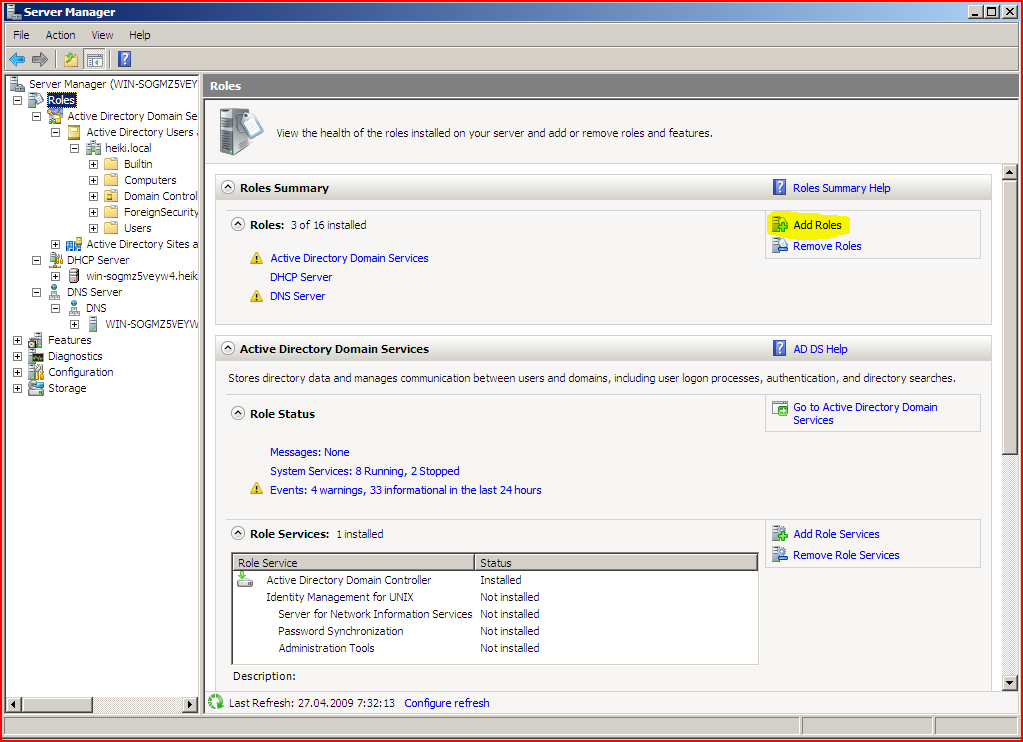The width and height of the screenshot is (1023, 742).
Task: Click the Role Service column header
Action: 353,563
